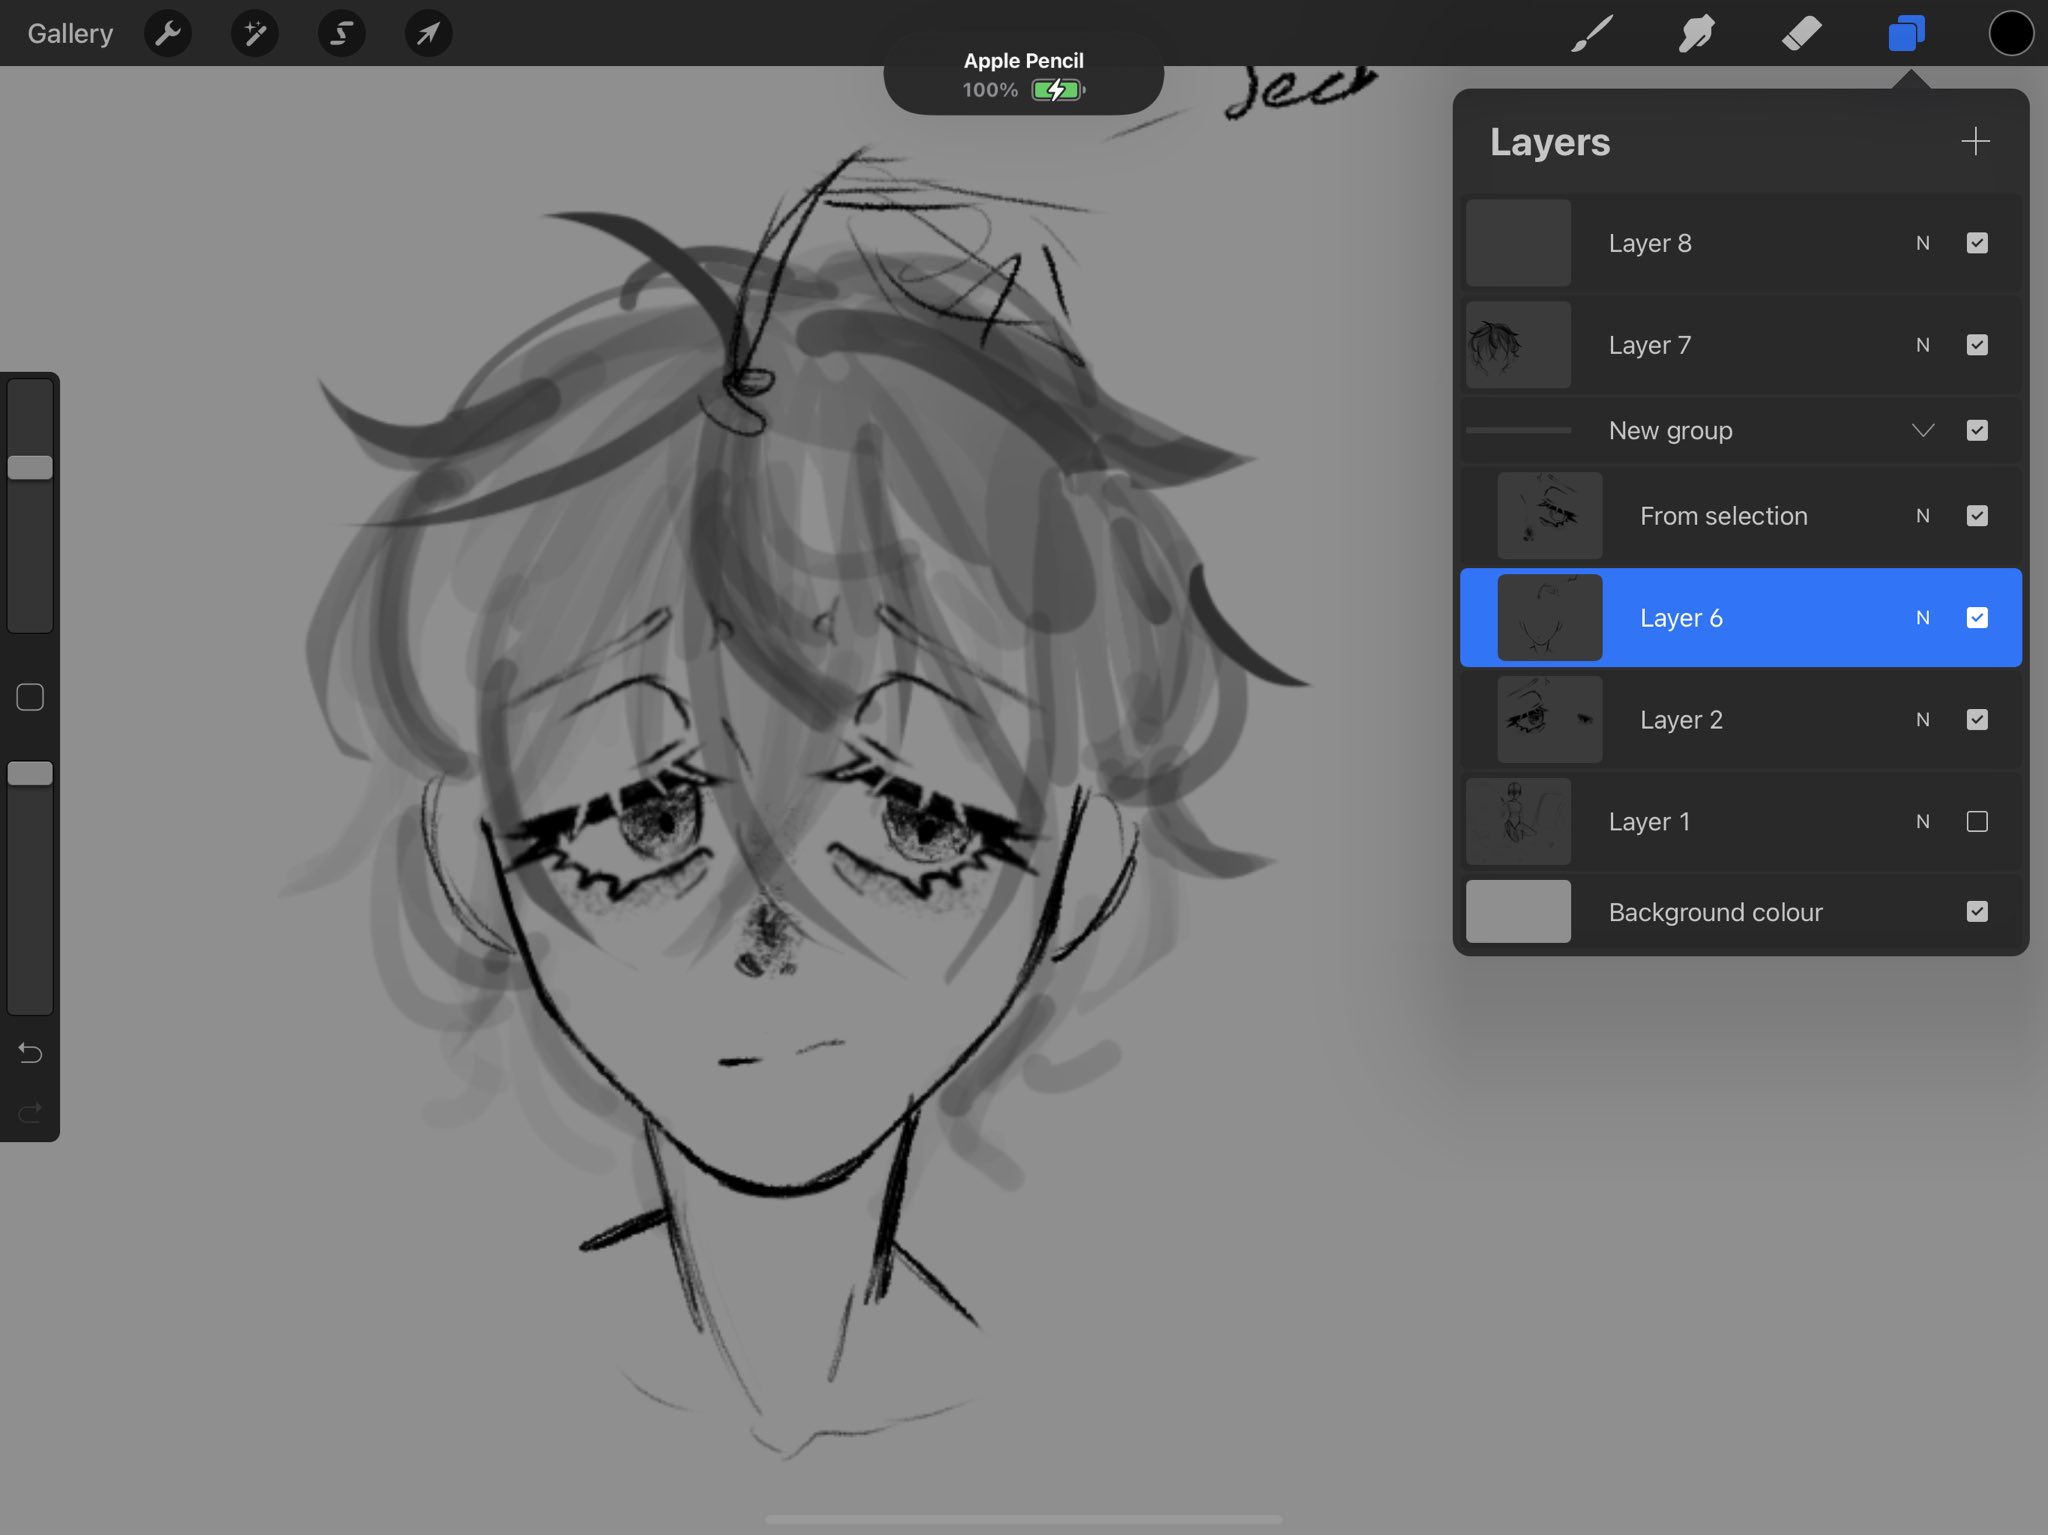
Task: Open the Adjustments magic wand menu
Action: [x=255, y=33]
